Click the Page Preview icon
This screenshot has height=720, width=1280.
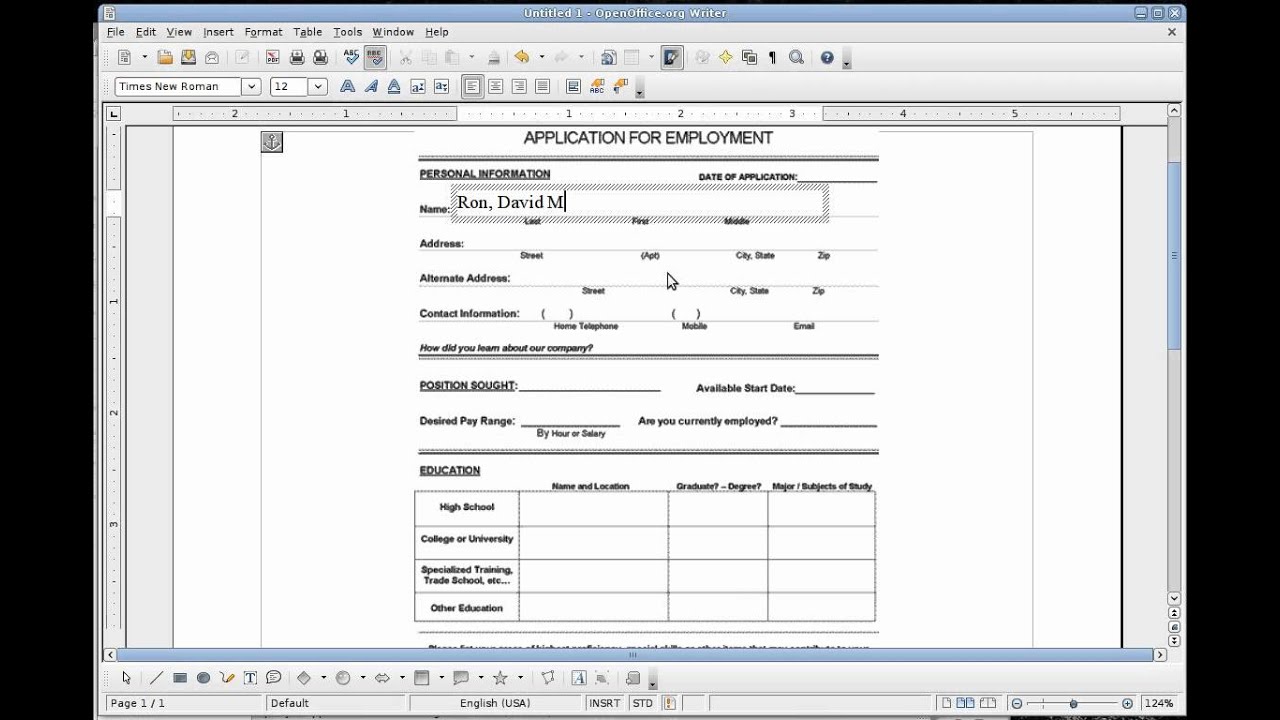[320, 58]
